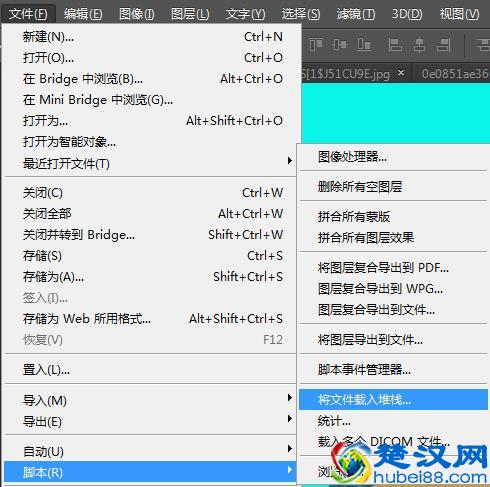Click the align left edges icon

395,45
